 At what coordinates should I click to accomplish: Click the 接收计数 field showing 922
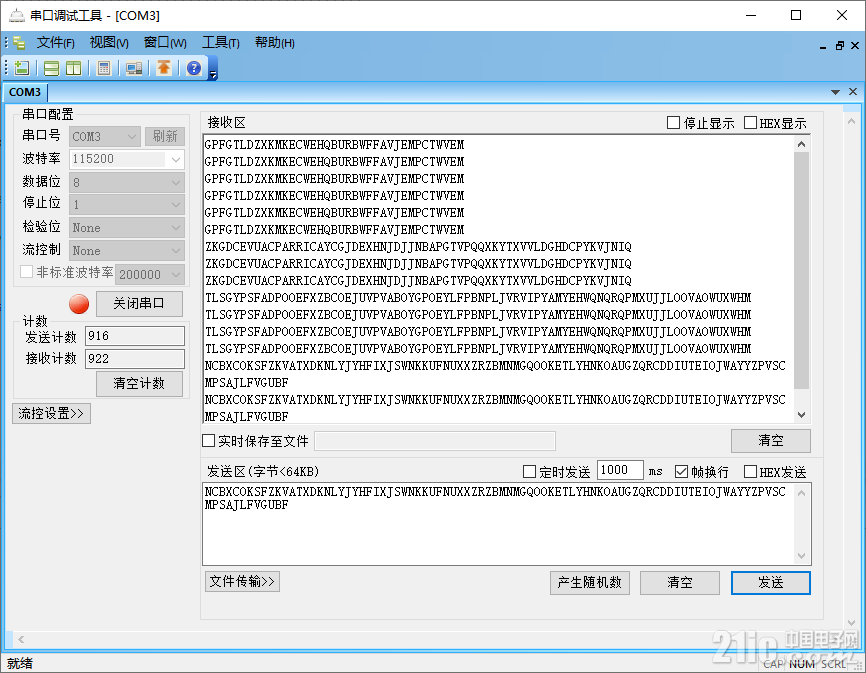point(135,358)
